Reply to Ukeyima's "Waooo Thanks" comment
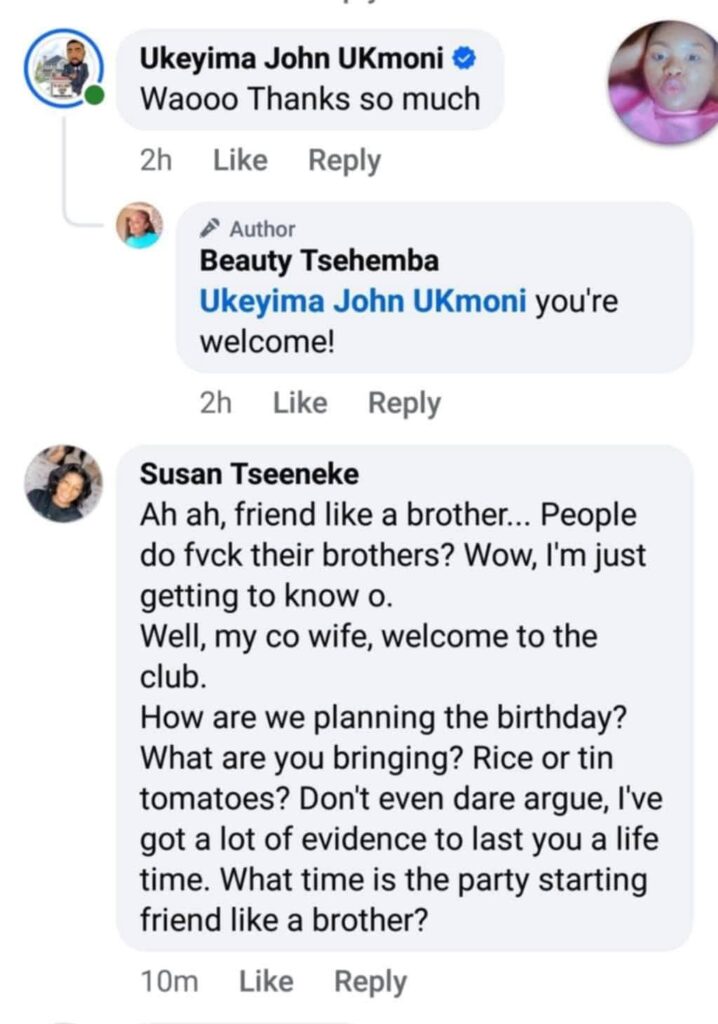The height and width of the screenshot is (1024, 718). click(344, 161)
